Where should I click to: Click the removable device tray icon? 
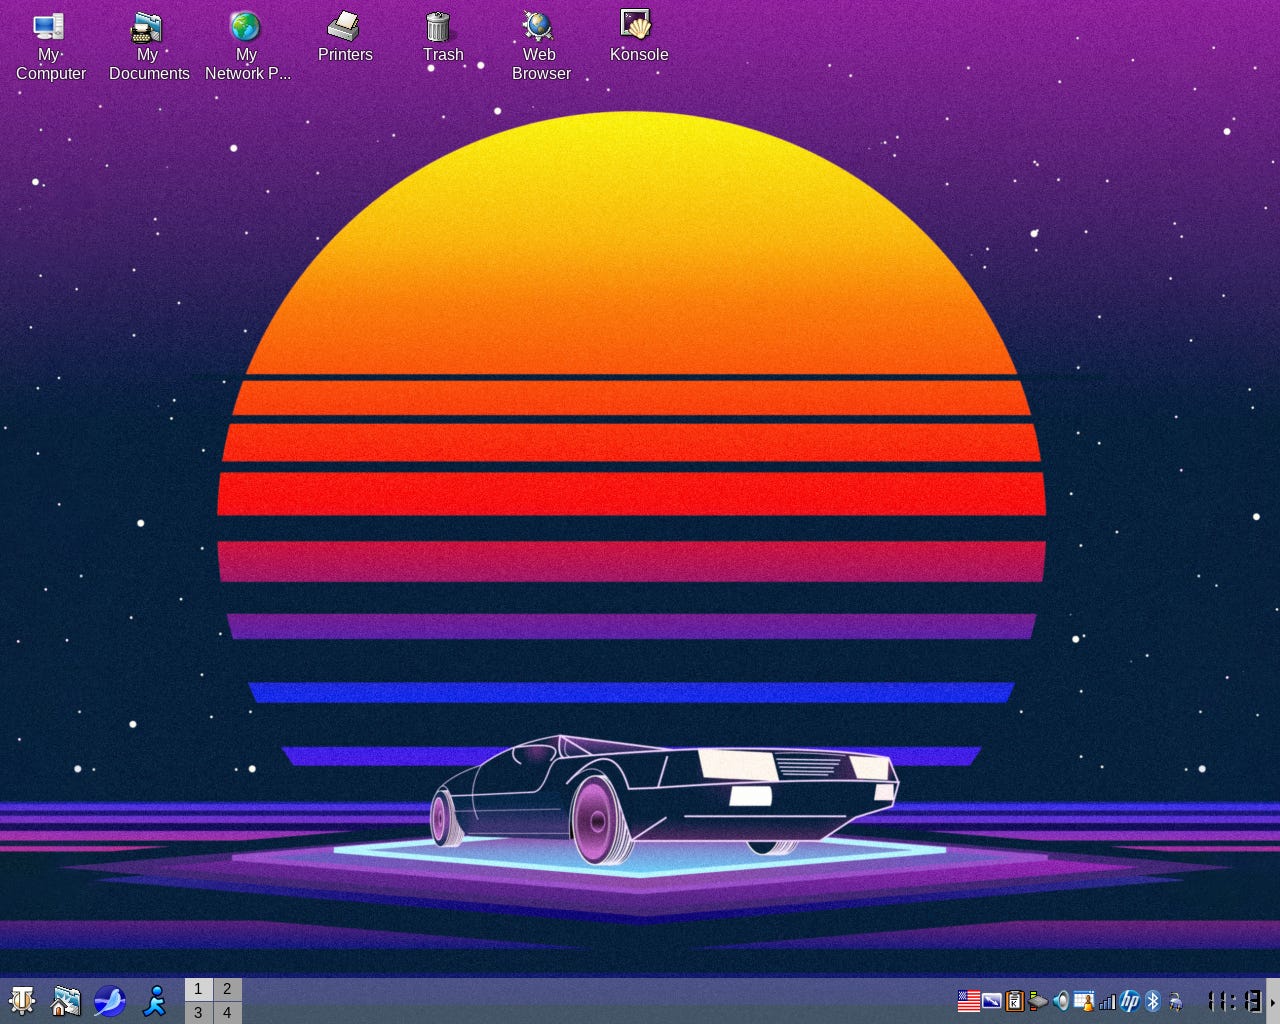pos(1038,1001)
